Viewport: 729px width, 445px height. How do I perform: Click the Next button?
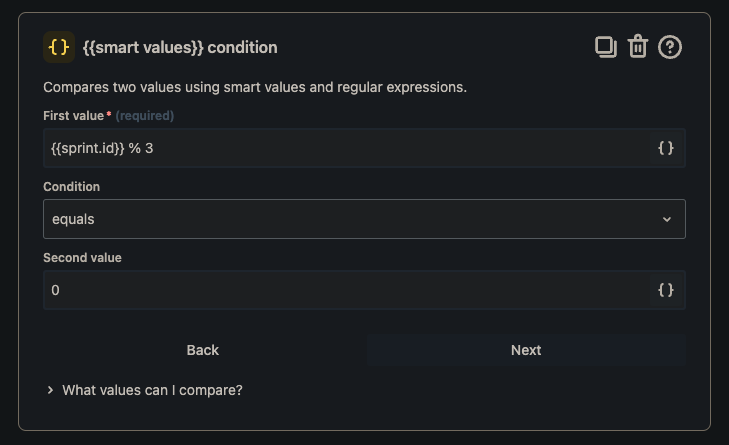coord(526,350)
